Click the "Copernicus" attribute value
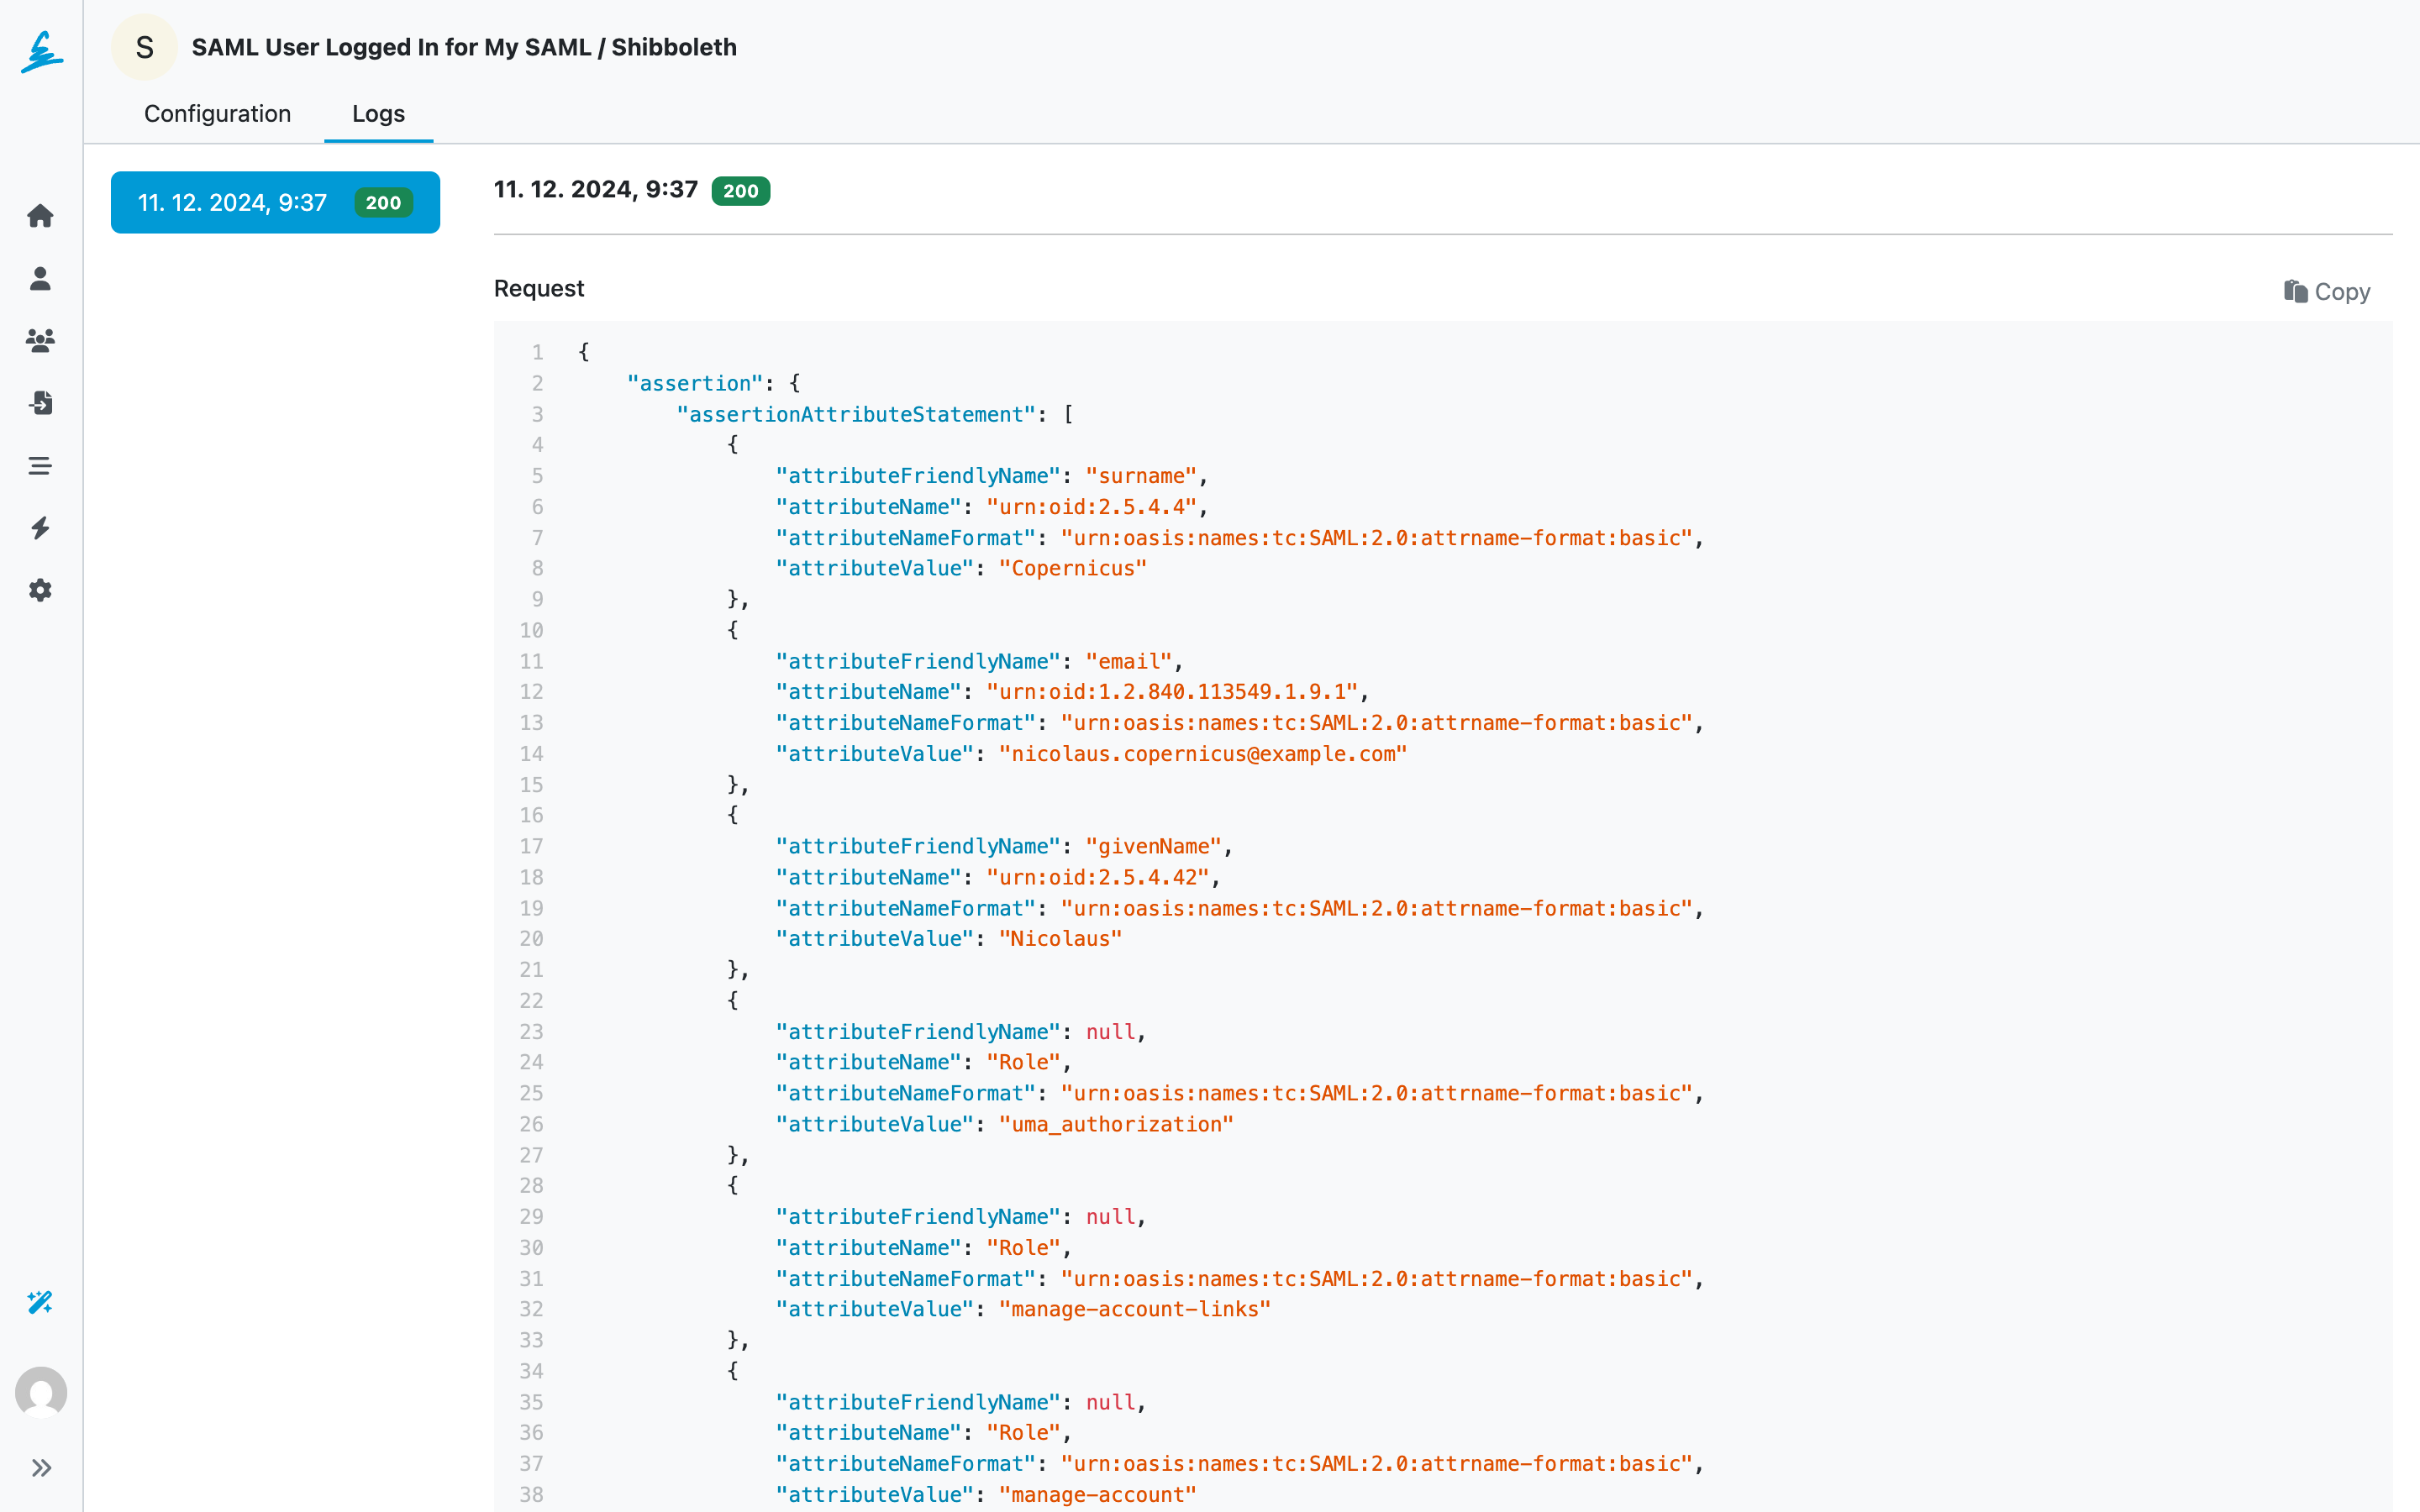 [x=1073, y=568]
